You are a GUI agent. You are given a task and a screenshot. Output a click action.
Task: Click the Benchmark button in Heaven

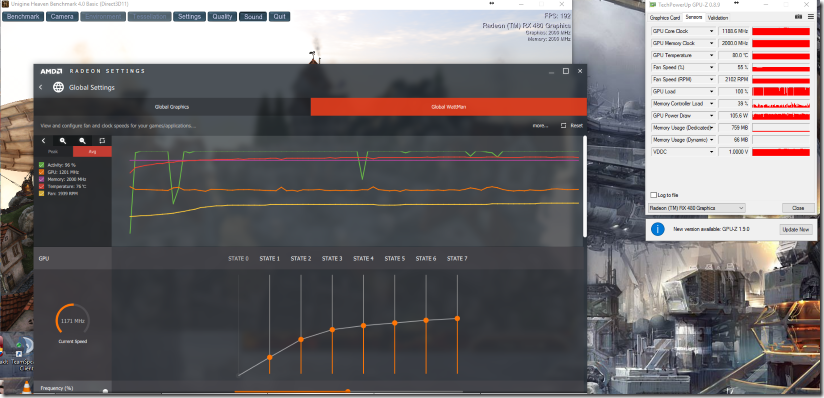click(23, 16)
